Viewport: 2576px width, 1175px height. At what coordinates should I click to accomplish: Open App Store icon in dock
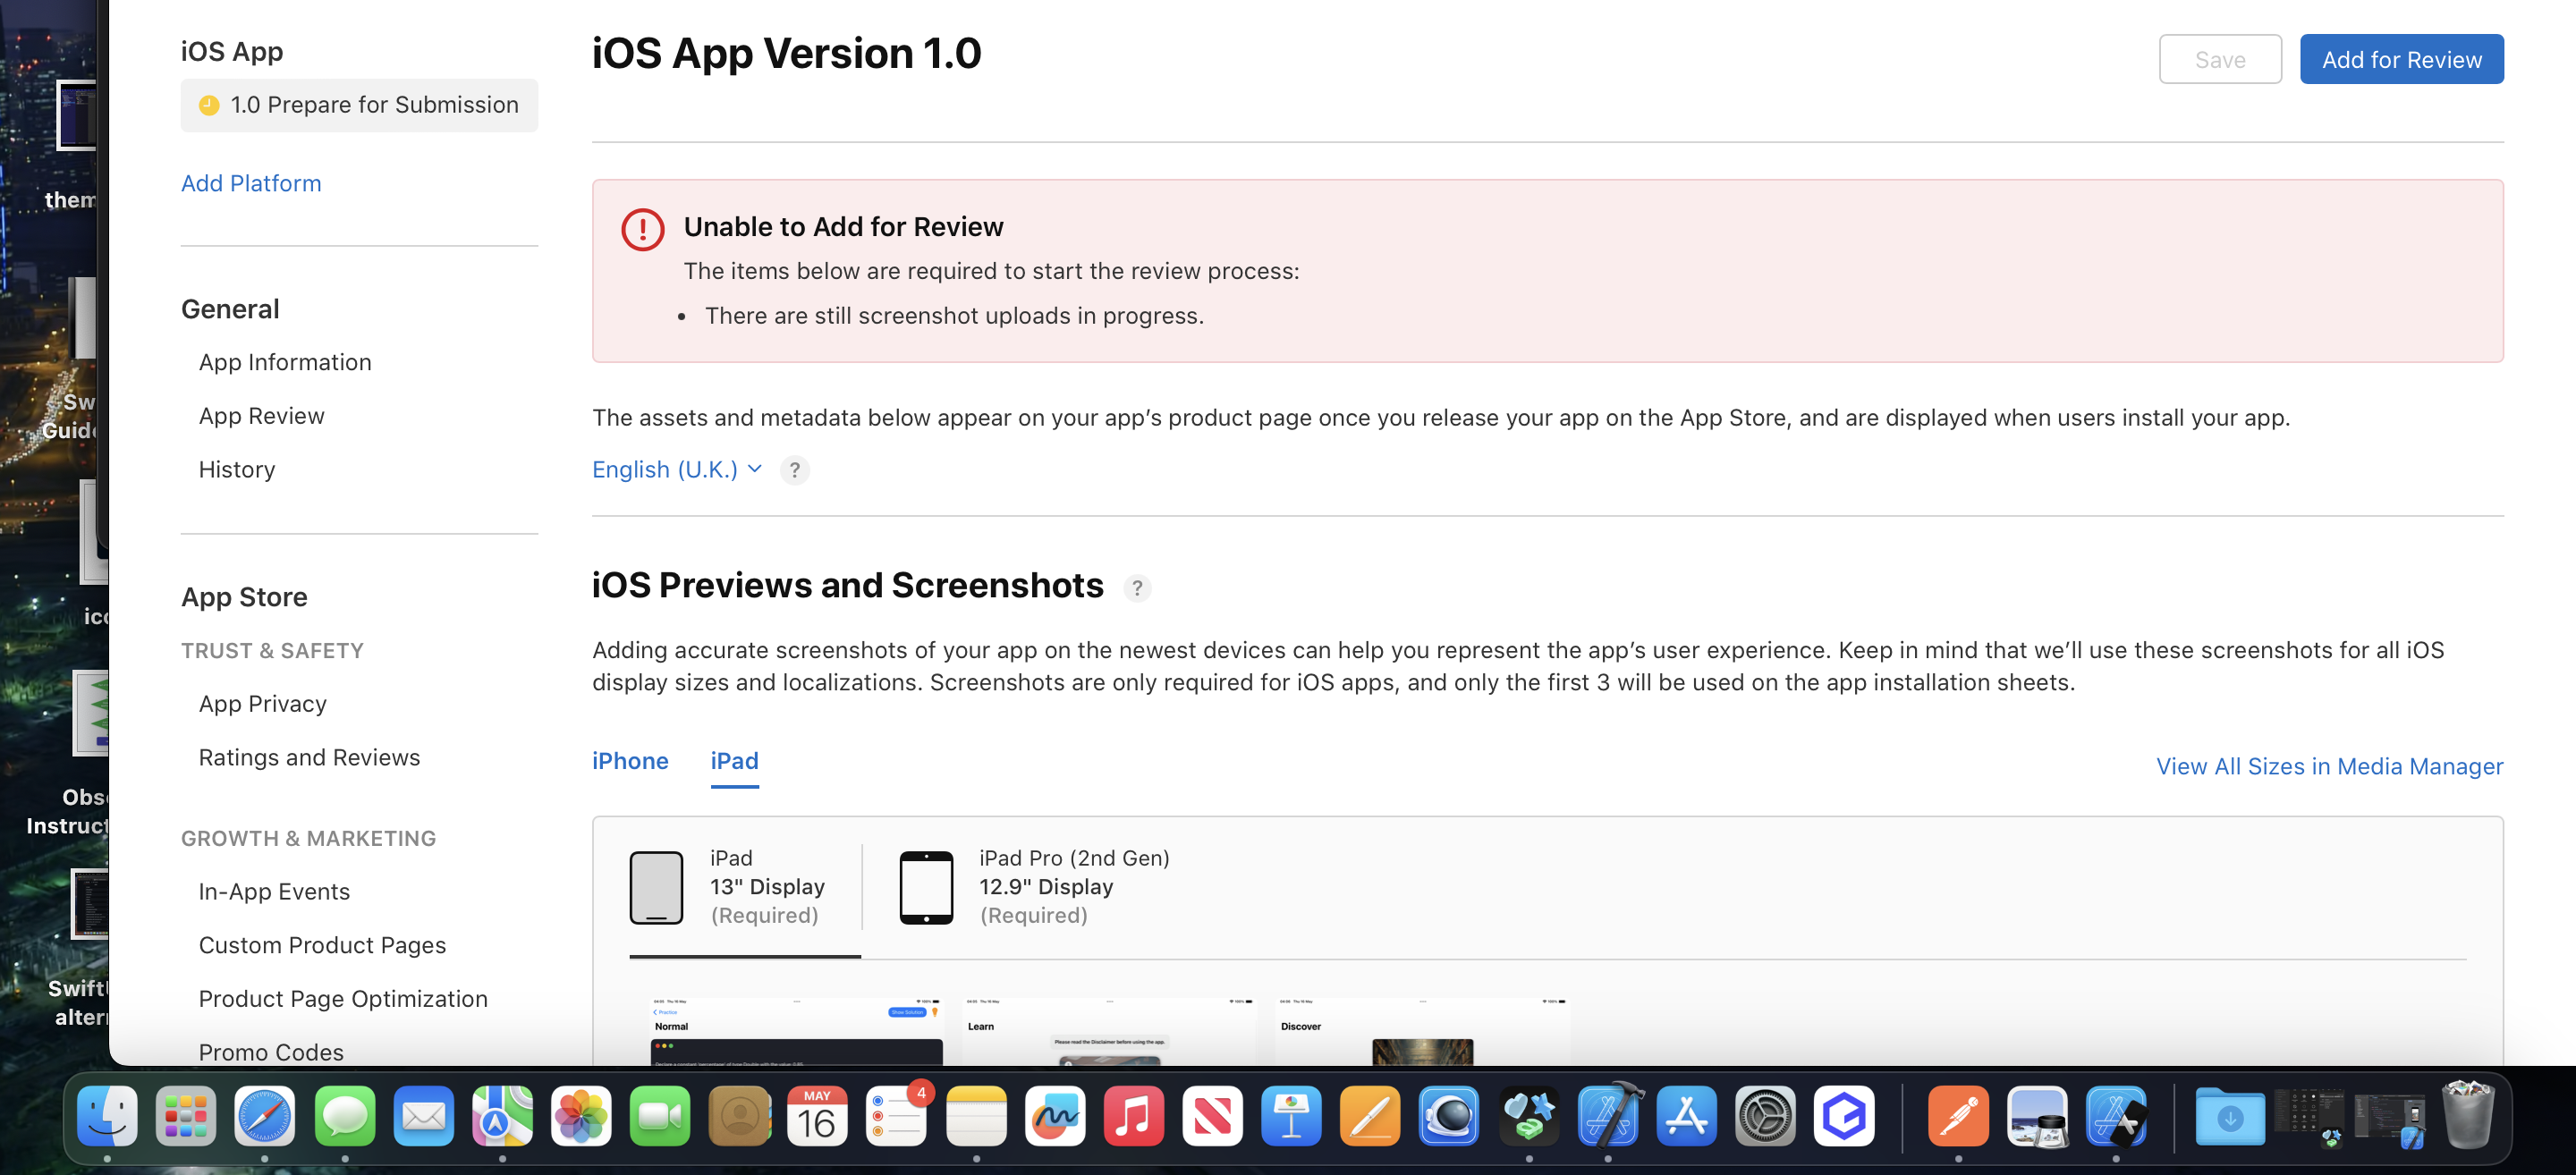[1686, 1115]
